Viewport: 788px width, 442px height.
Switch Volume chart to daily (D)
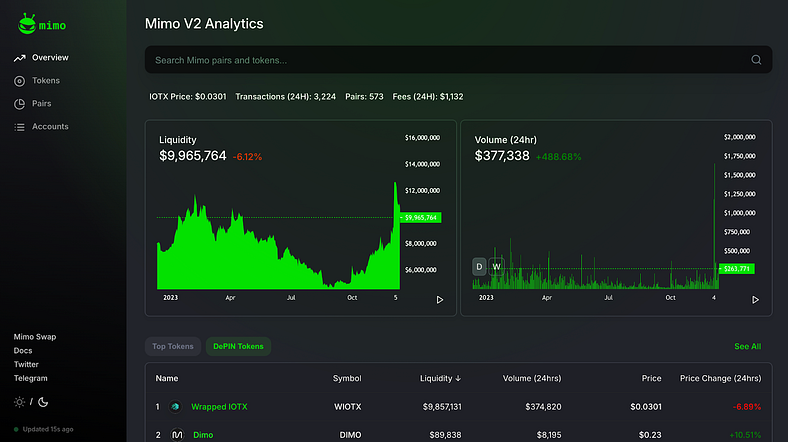479,267
